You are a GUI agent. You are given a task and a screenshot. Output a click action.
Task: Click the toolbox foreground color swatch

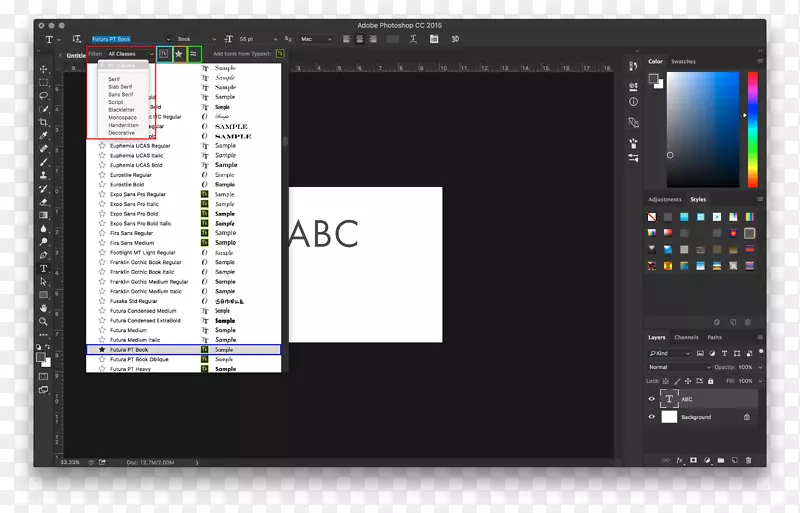(x=41, y=358)
